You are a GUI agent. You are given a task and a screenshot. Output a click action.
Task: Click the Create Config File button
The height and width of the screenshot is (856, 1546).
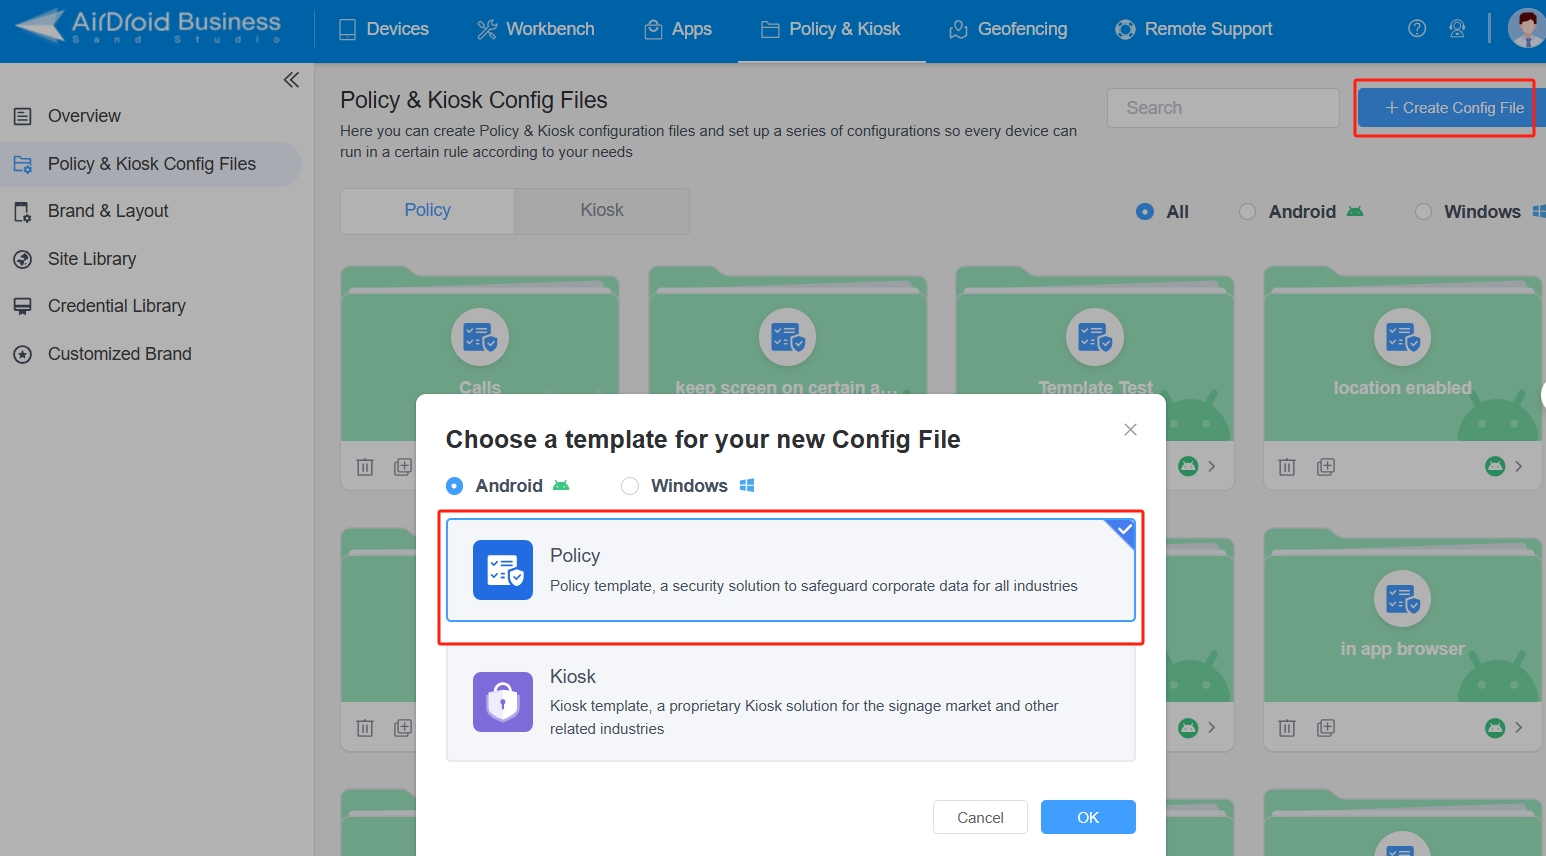point(1451,108)
